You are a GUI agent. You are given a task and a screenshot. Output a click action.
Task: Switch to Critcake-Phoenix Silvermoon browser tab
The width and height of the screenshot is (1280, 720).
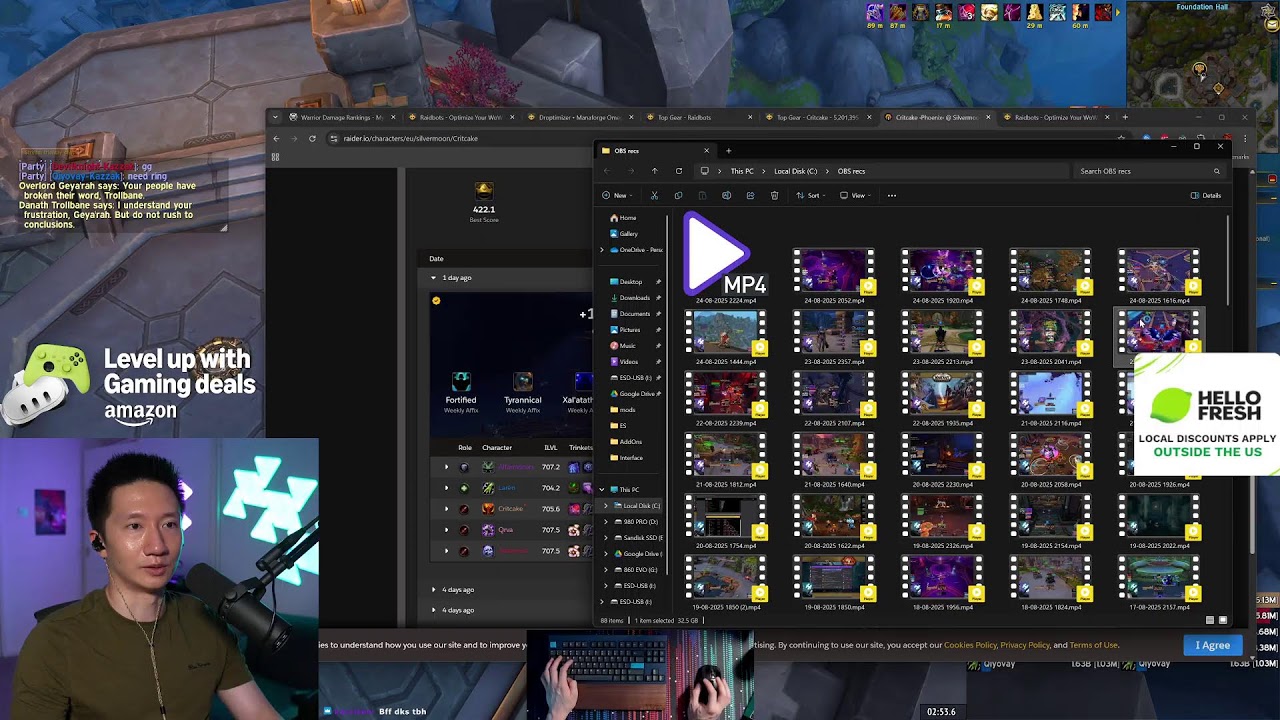(936, 117)
